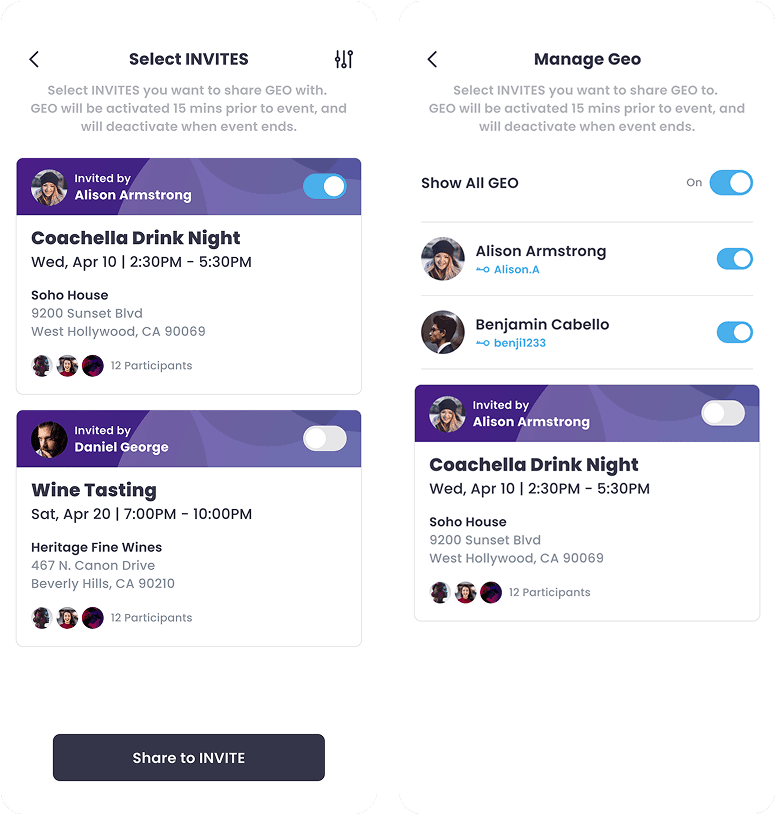Viewport: 775px width, 814px height.
Task: Click Alison Armstrong's avatar on Coachella invite card
Action: 49,187
